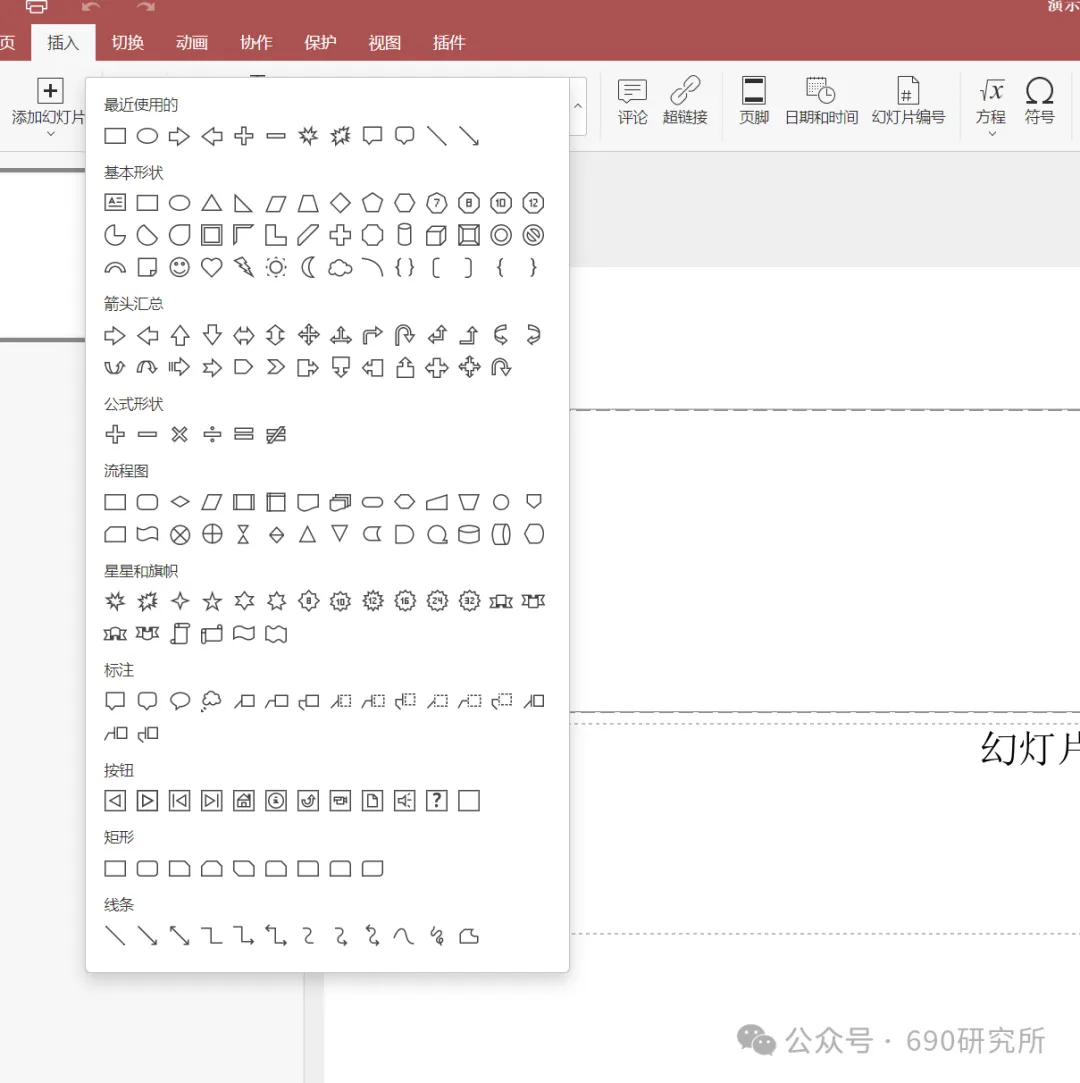
Task: Select the flowchart decision diamond
Action: tap(180, 502)
